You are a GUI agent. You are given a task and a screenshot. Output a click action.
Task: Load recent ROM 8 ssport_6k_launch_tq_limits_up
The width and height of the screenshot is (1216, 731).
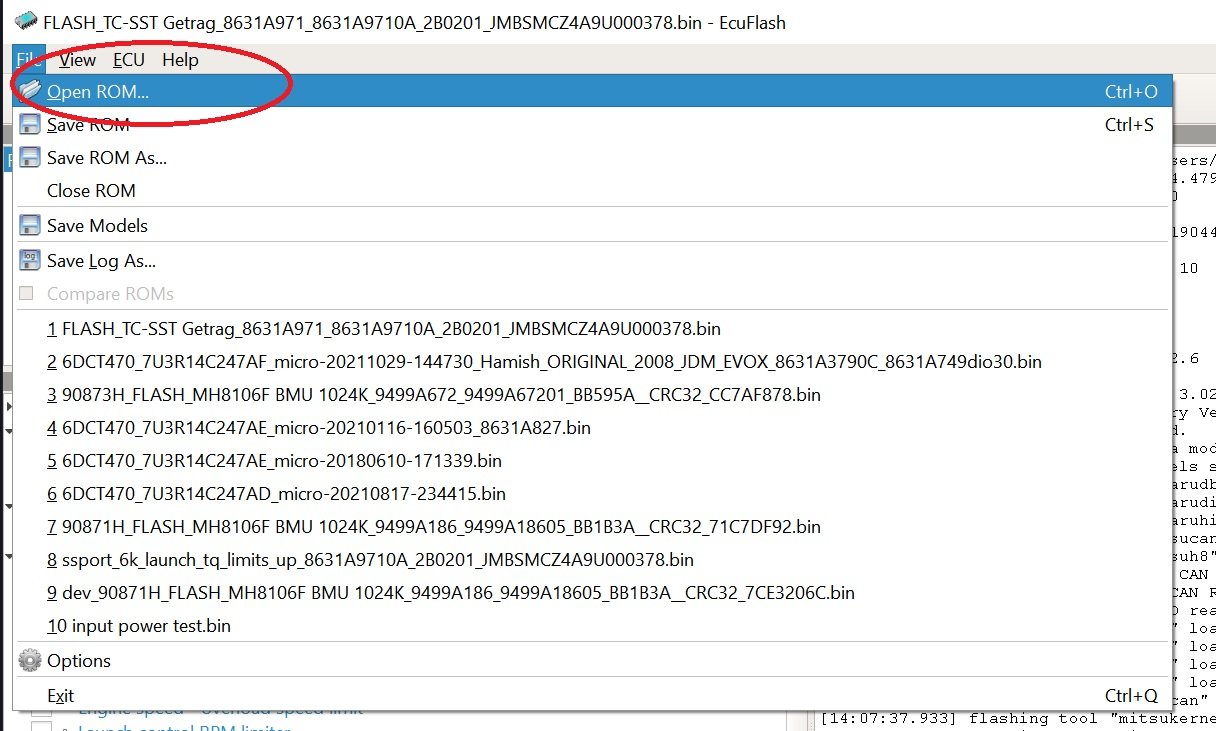pos(592,560)
